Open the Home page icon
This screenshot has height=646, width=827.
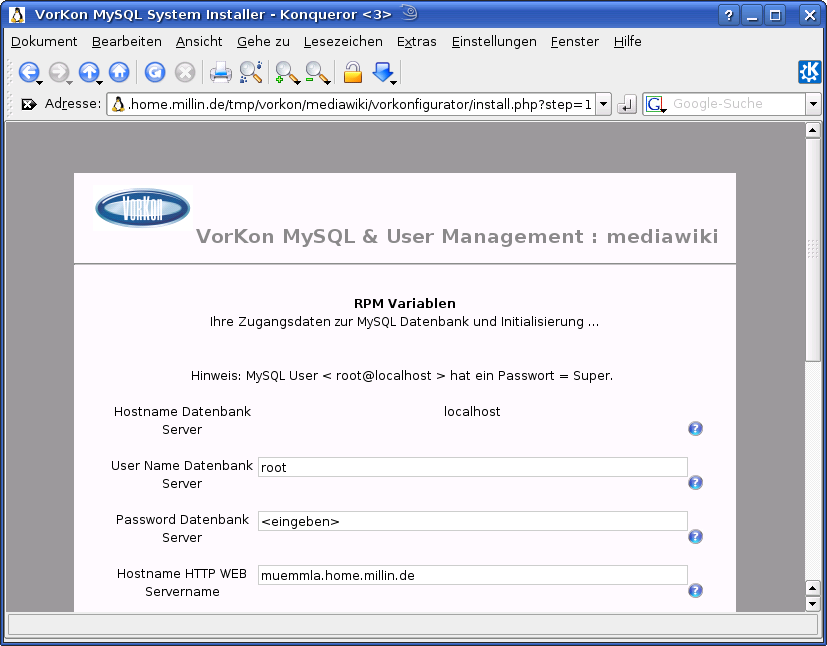point(119,72)
